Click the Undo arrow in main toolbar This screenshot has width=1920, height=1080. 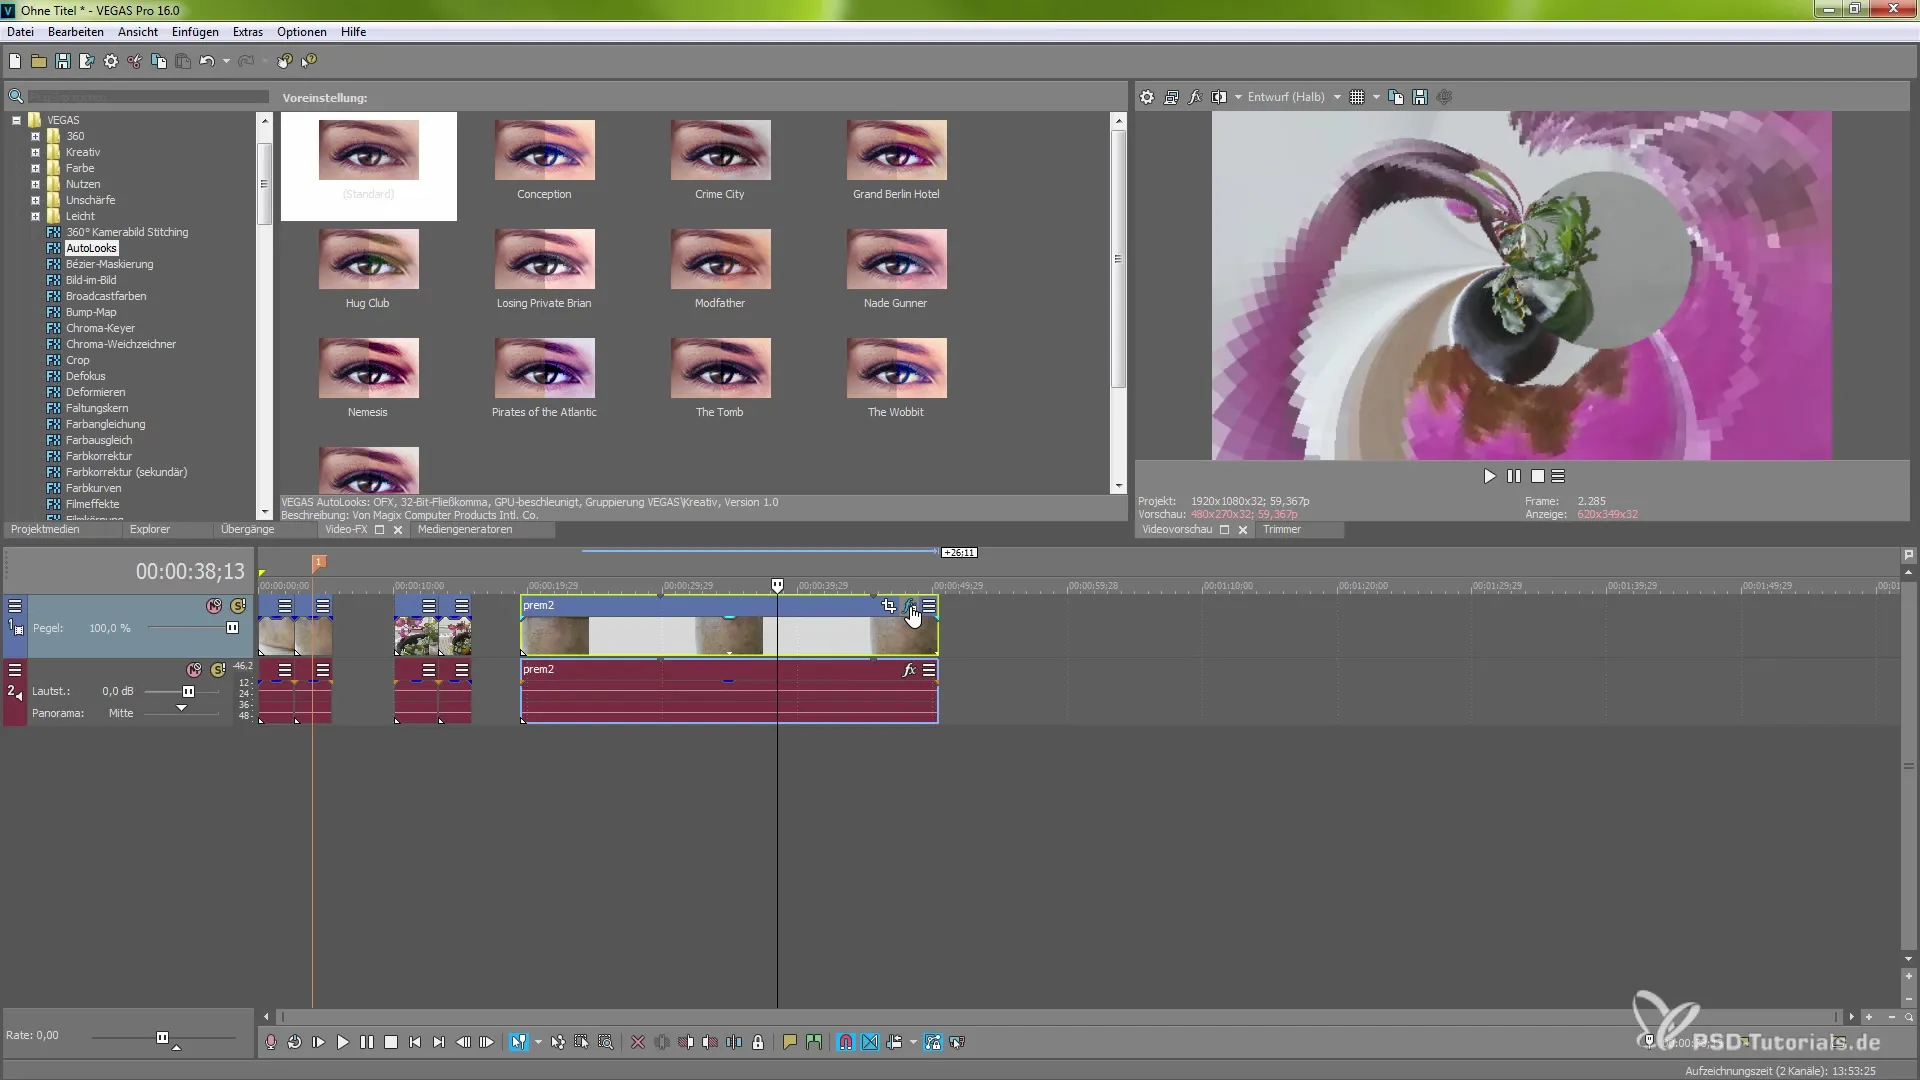coord(207,61)
